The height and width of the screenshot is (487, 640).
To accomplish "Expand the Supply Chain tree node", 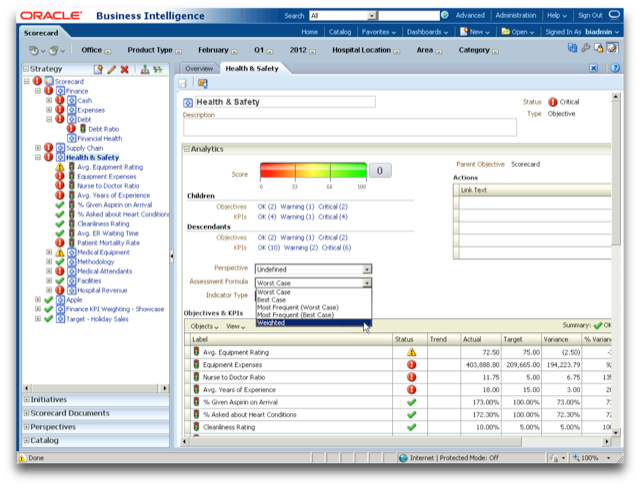I will (x=37, y=148).
